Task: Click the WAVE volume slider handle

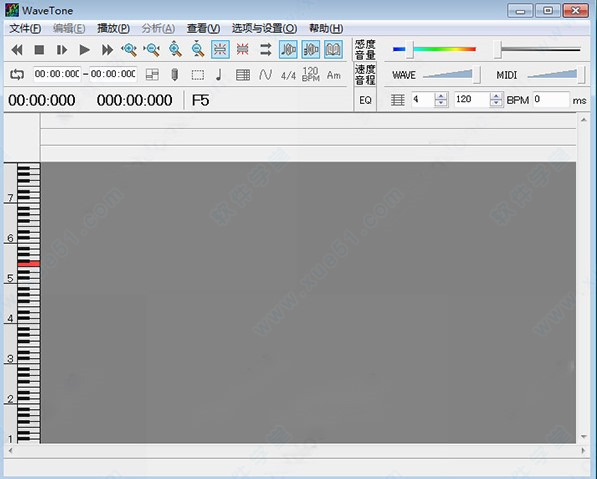Action: coord(477,75)
